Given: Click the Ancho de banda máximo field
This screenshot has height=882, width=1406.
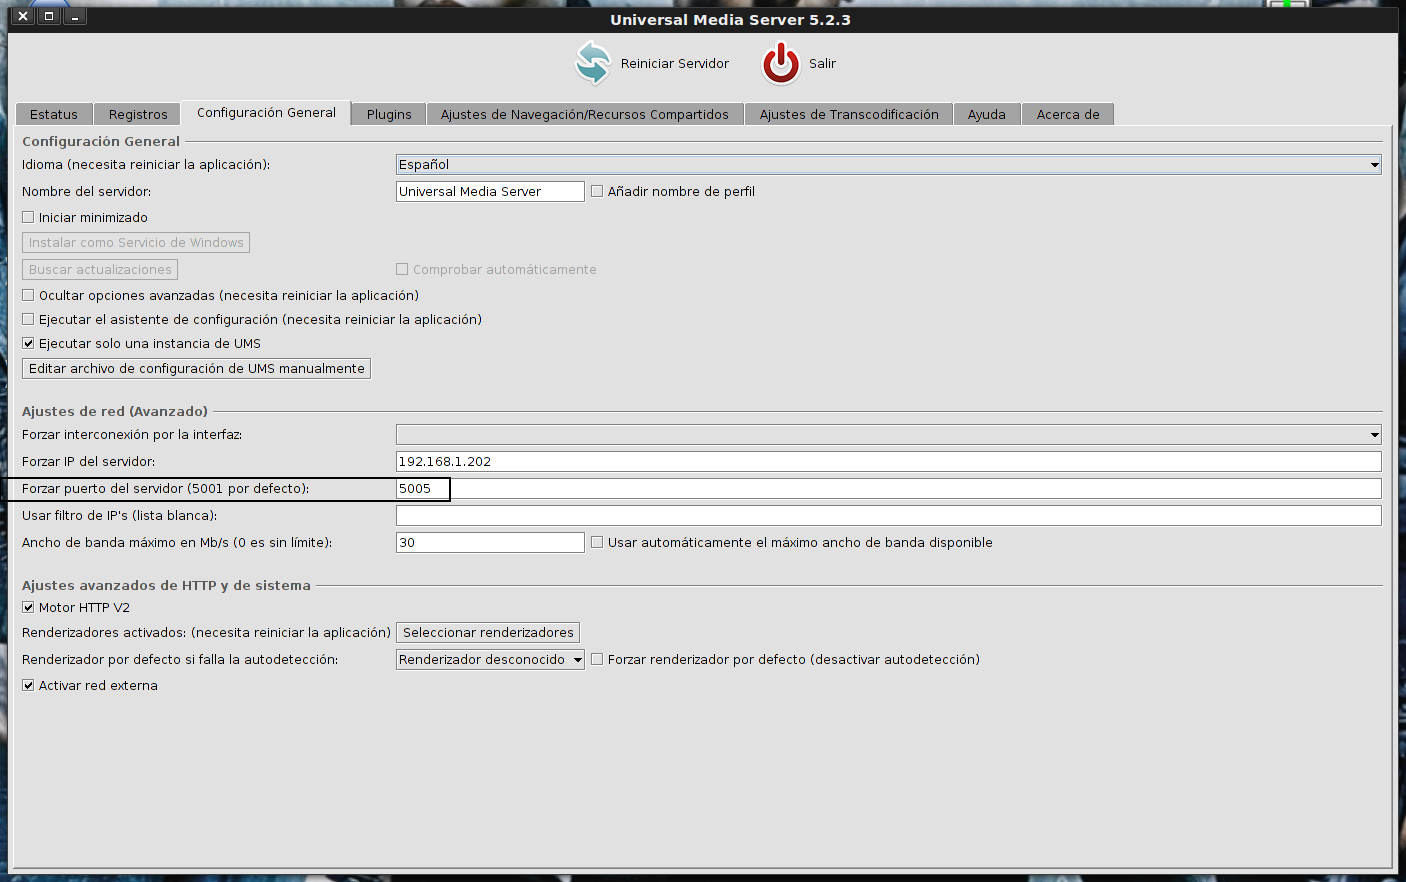Looking at the screenshot, I should click(490, 542).
